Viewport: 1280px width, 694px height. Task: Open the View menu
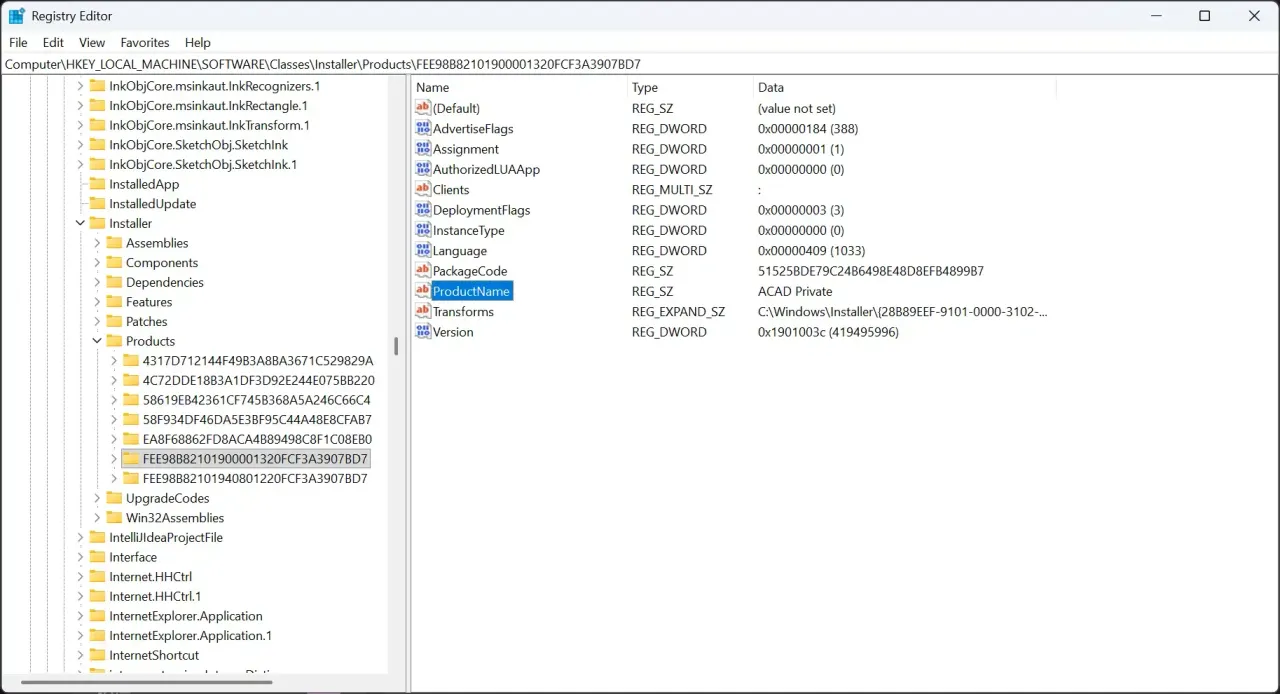click(x=92, y=43)
